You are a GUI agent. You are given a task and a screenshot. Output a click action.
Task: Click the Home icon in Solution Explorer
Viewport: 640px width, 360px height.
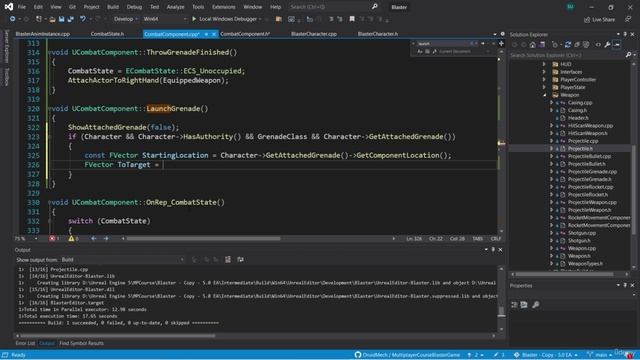coord(533,44)
